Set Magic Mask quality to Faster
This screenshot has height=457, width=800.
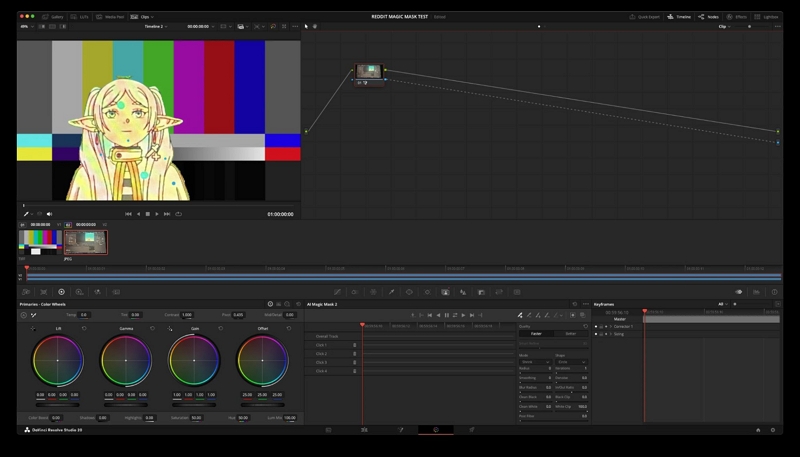tap(536, 334)
